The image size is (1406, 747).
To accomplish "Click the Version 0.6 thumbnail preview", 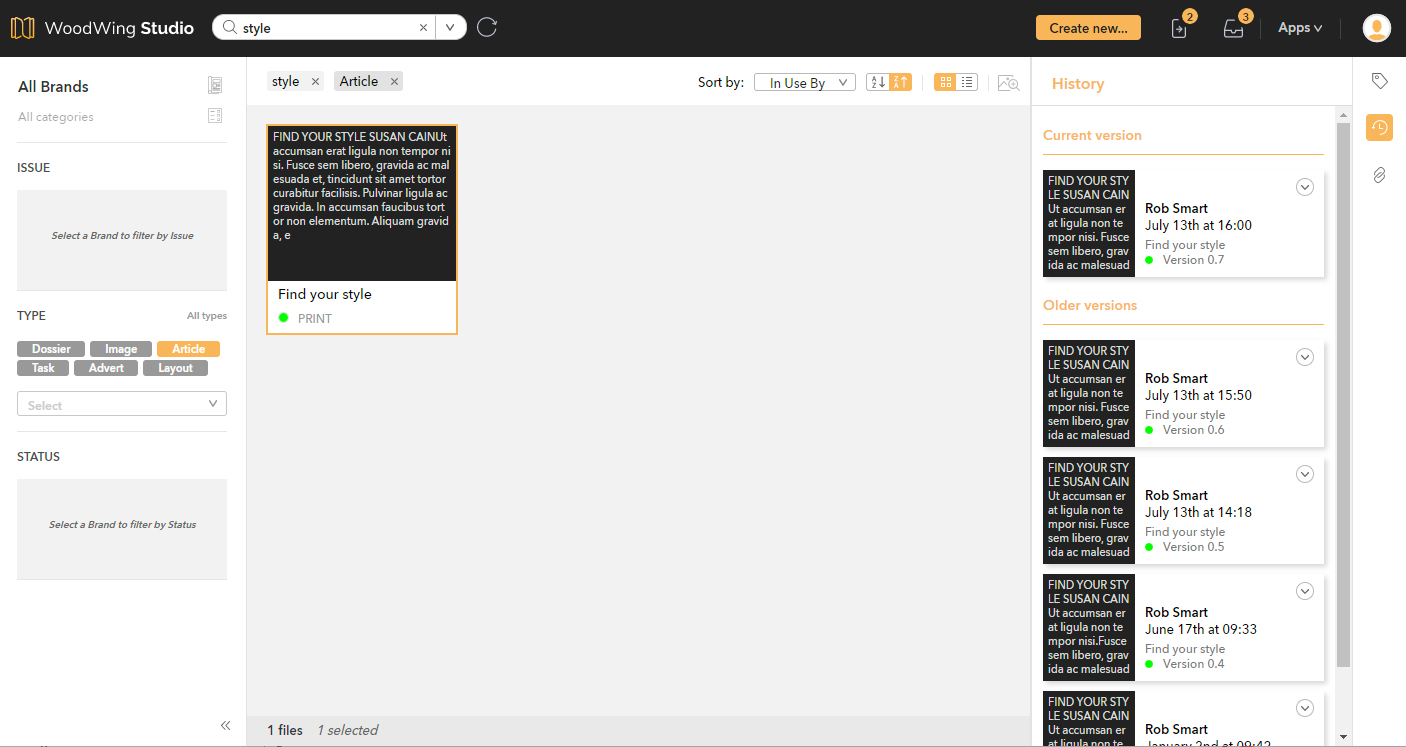I will pos(1089,393).
